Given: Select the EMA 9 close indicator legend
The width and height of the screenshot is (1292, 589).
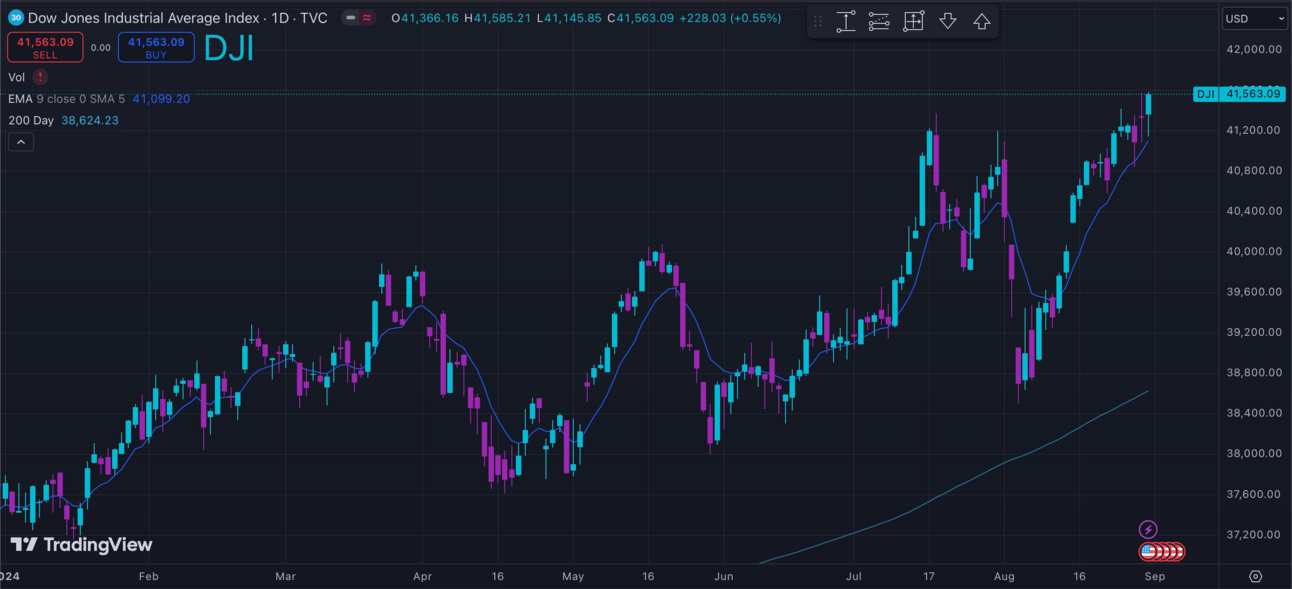Looking at the screenshot, I should (x=67, y=99).
